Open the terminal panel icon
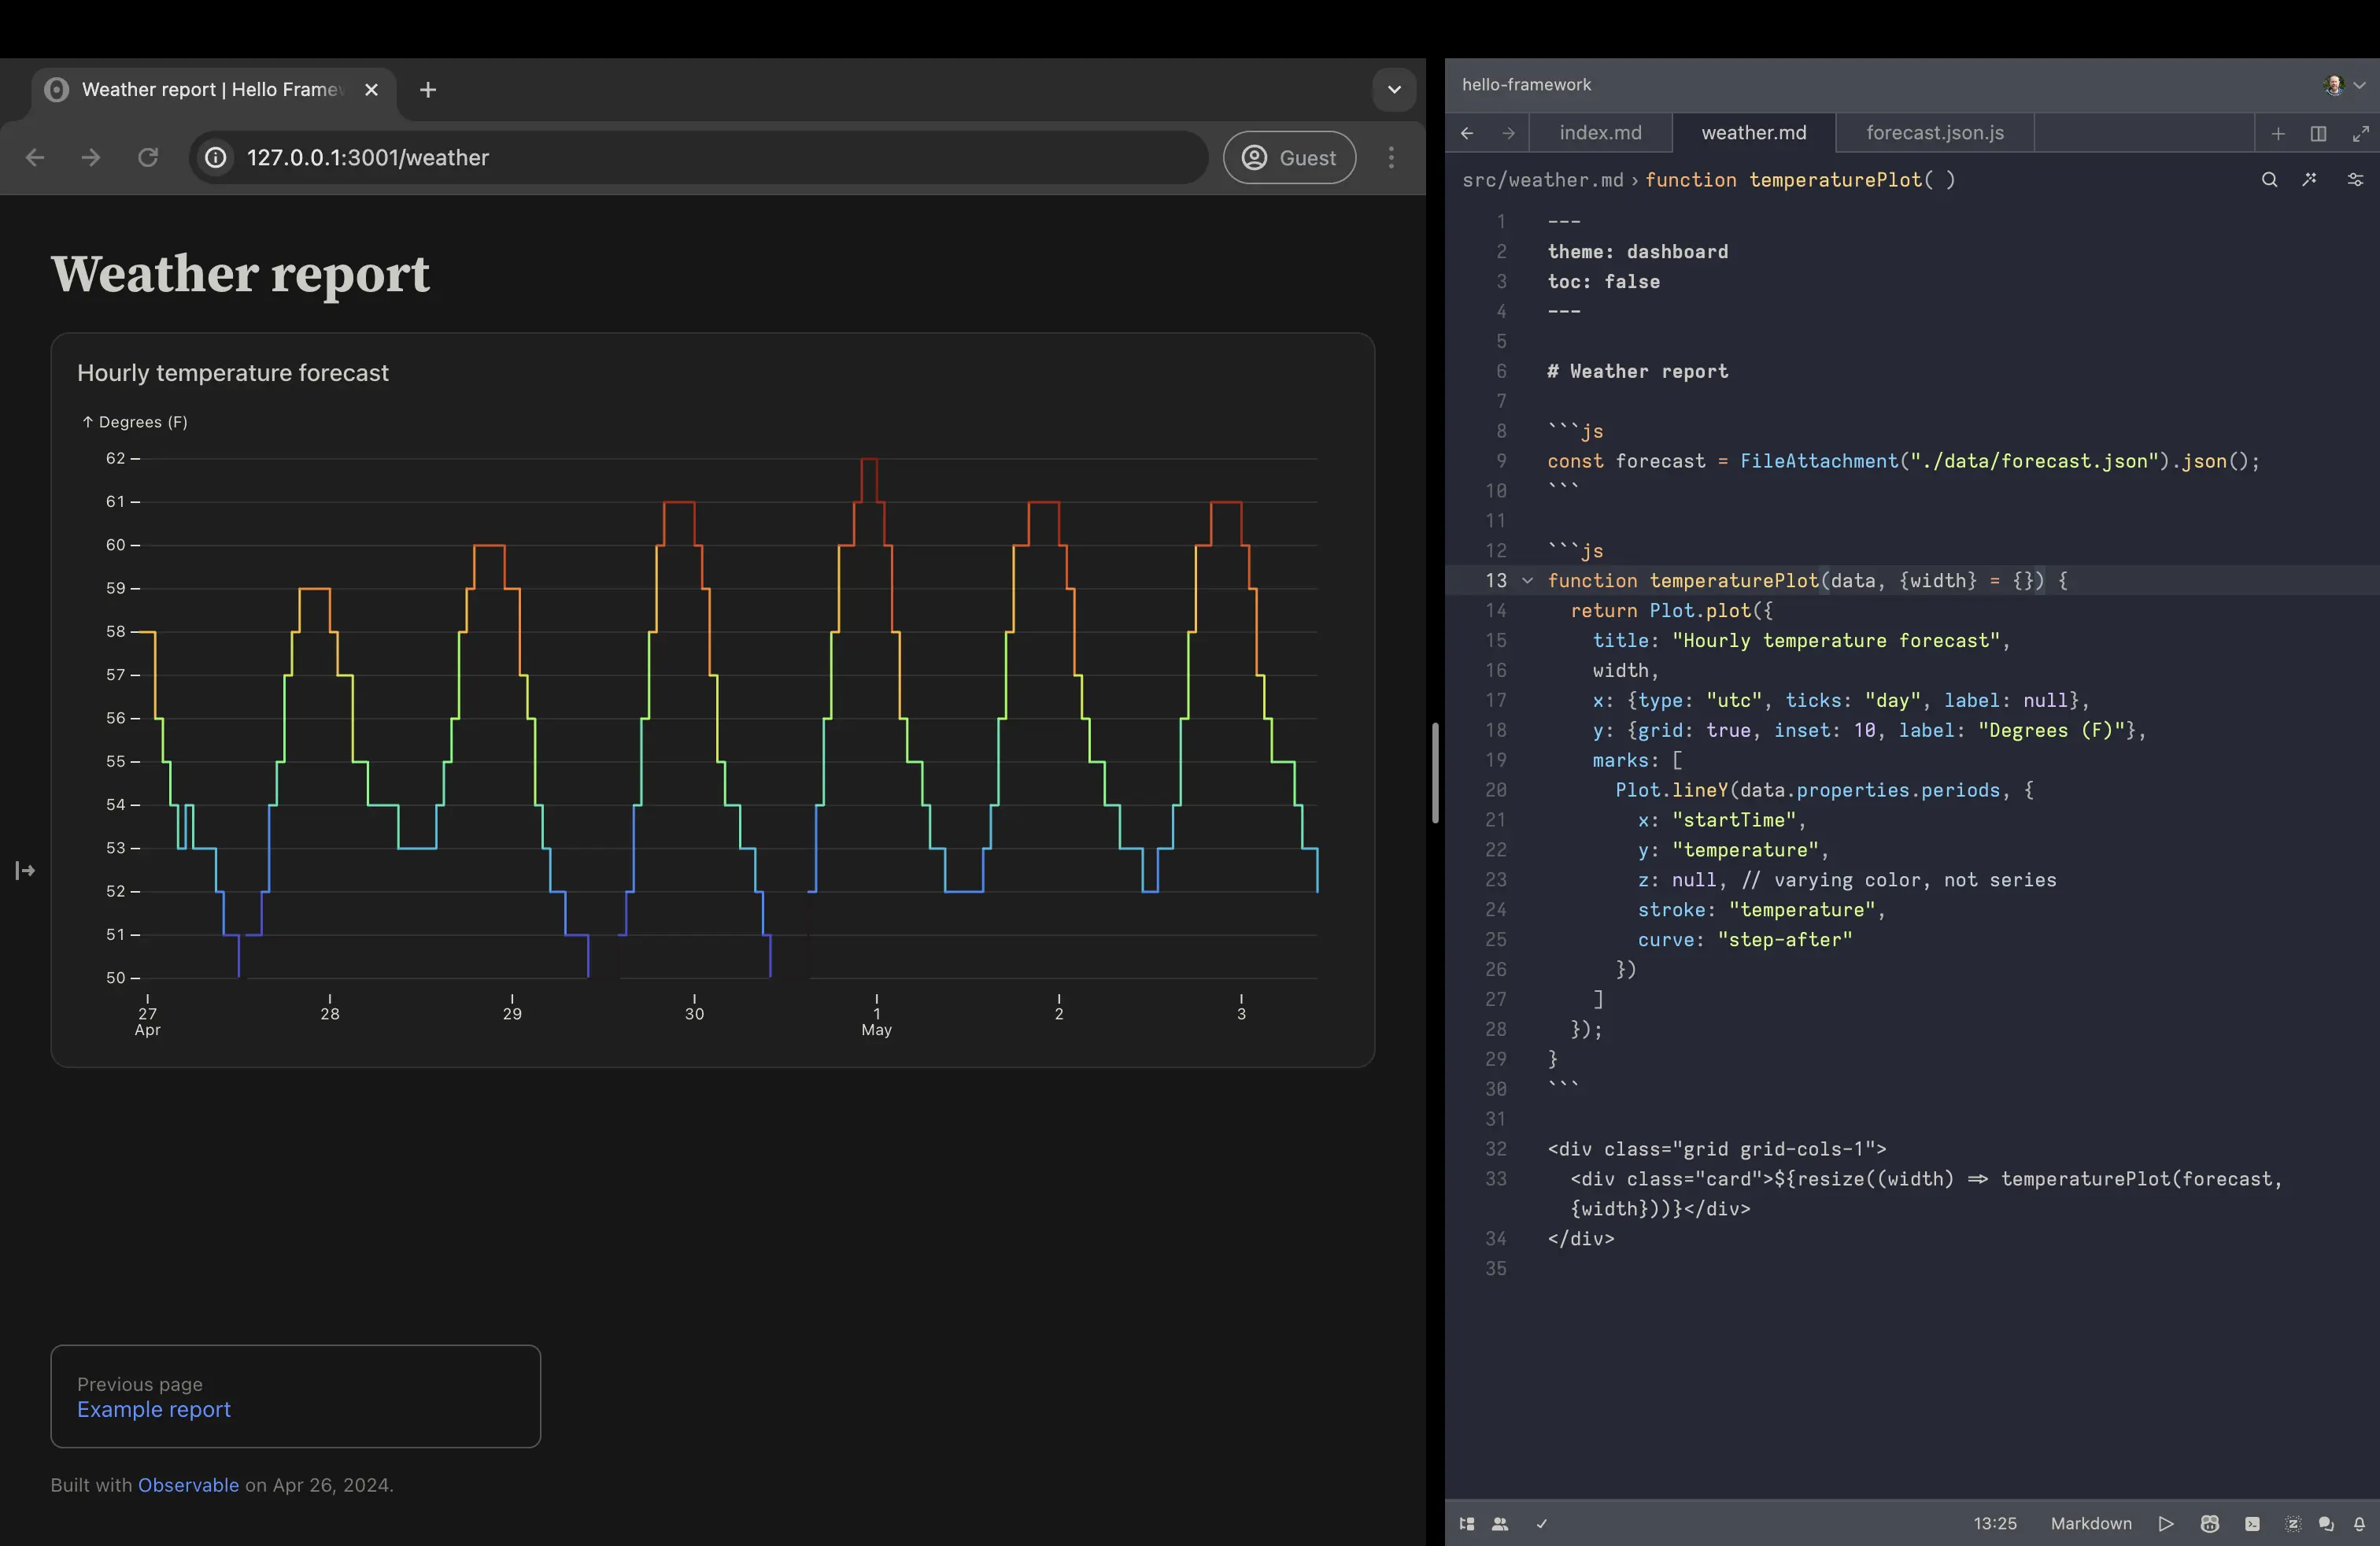The width and height of the screenshot is (2380, 1546). (x=2252, y=1524)
